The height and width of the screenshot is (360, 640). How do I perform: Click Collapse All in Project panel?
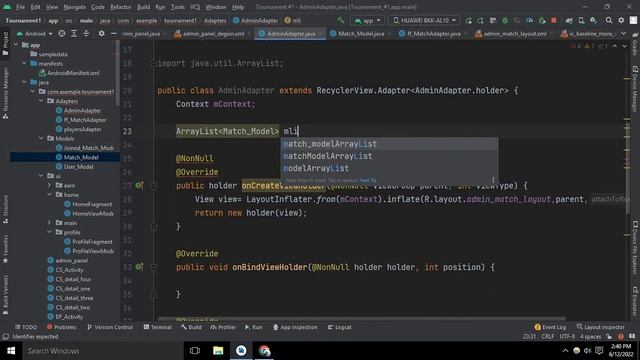(86, 33)
